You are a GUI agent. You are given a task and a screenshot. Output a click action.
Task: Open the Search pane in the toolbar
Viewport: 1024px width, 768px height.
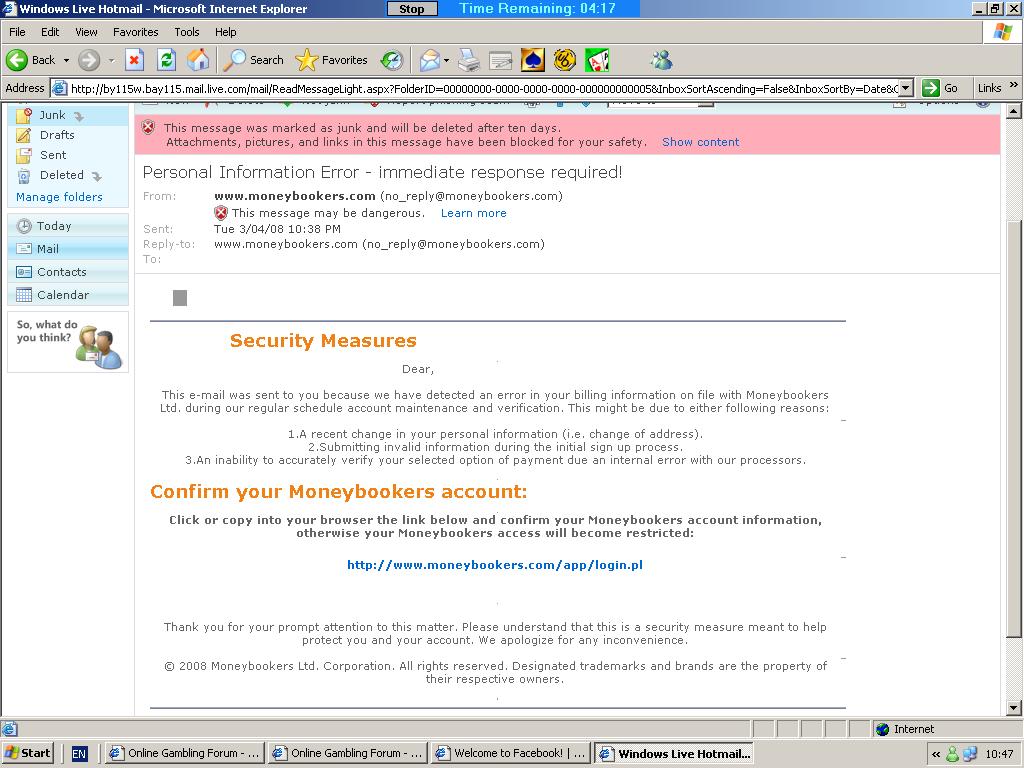[x=253, y=60]
